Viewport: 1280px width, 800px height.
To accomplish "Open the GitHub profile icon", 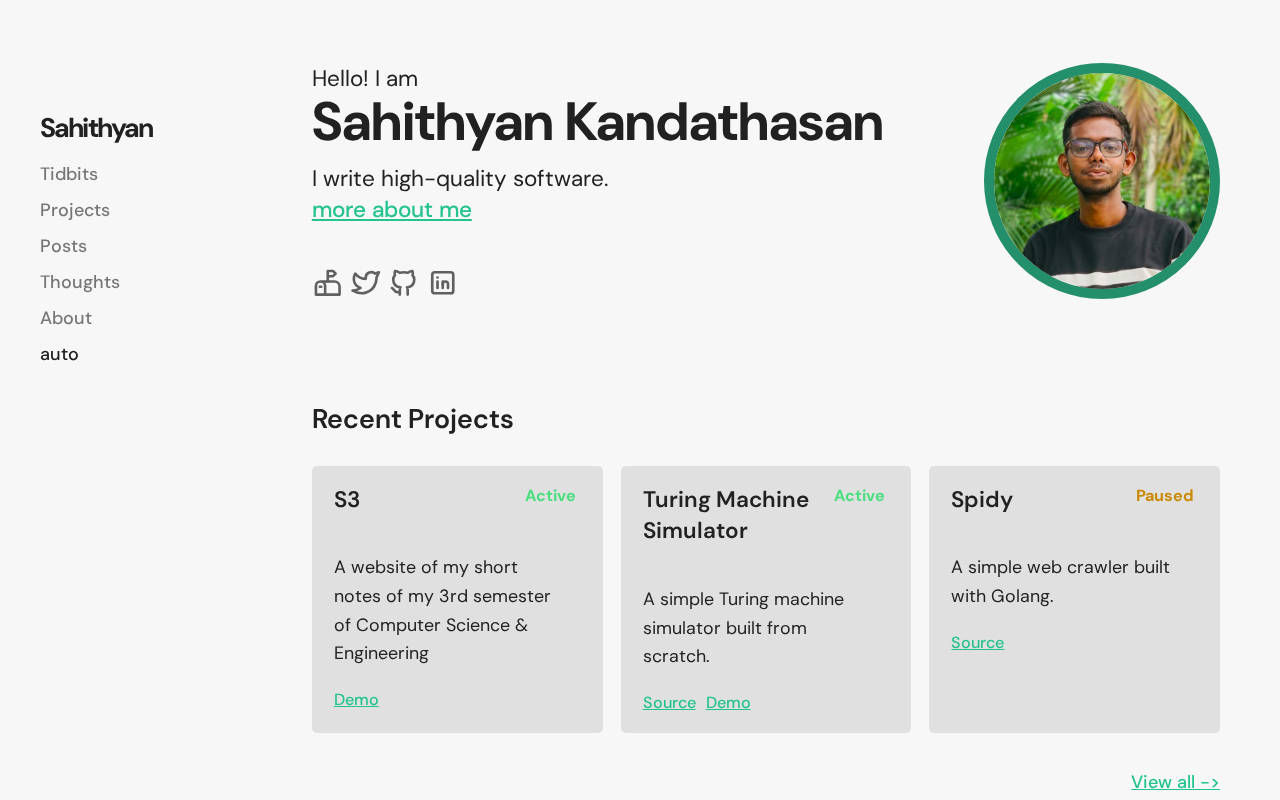I will (403, 283).
